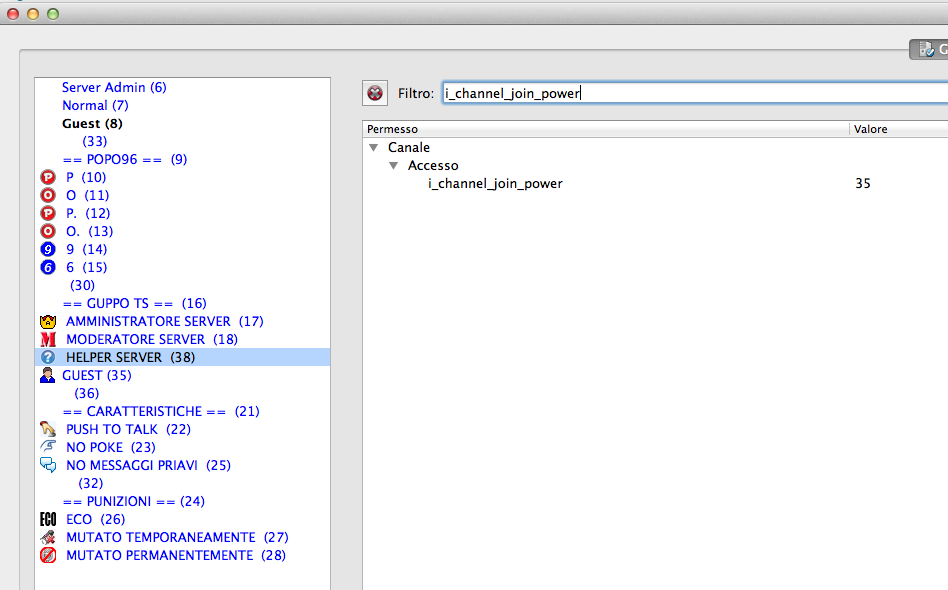948x590 pixels.
Task: Click the GUEST (35) person icon
Action: tap(47, 376)
